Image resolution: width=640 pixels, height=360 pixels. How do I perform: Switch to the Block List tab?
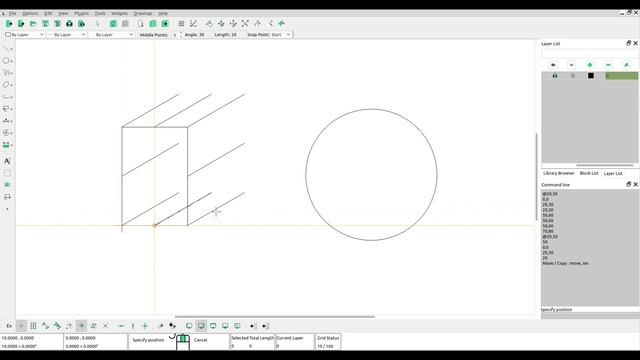[589, 173]
